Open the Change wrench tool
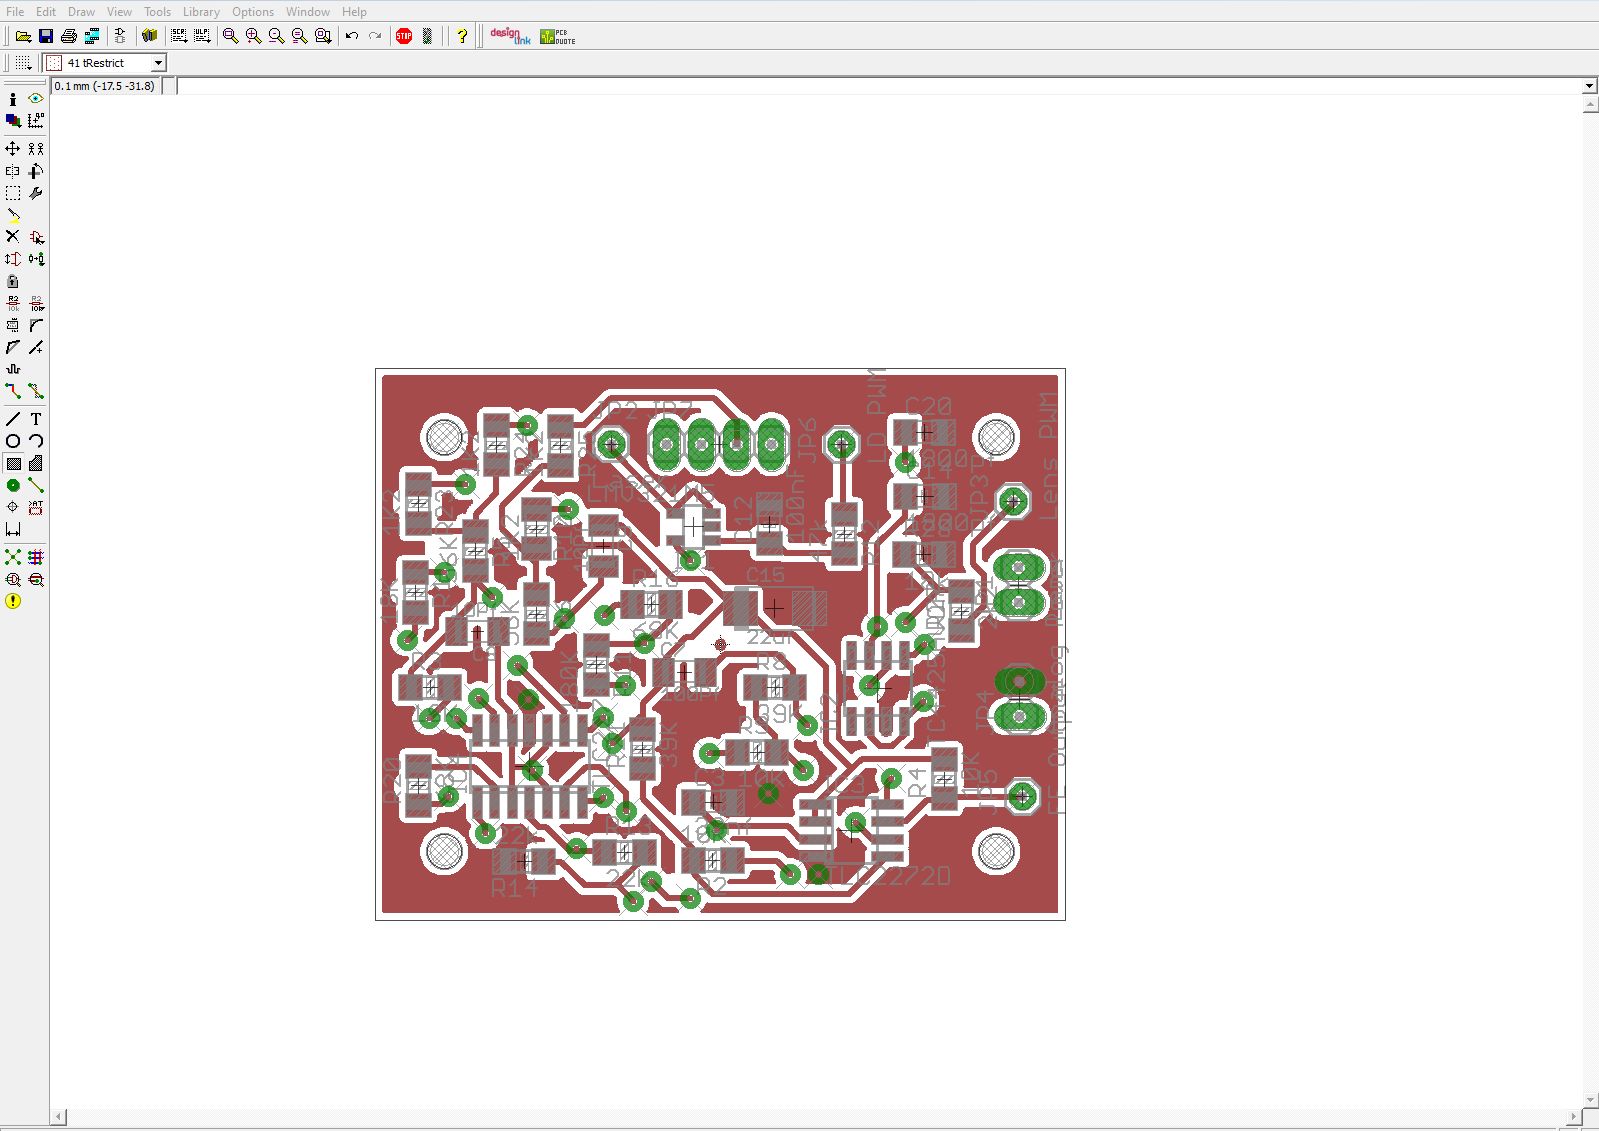The width and height of the screenshot is (1599, 1131). [x=36, y=193]
